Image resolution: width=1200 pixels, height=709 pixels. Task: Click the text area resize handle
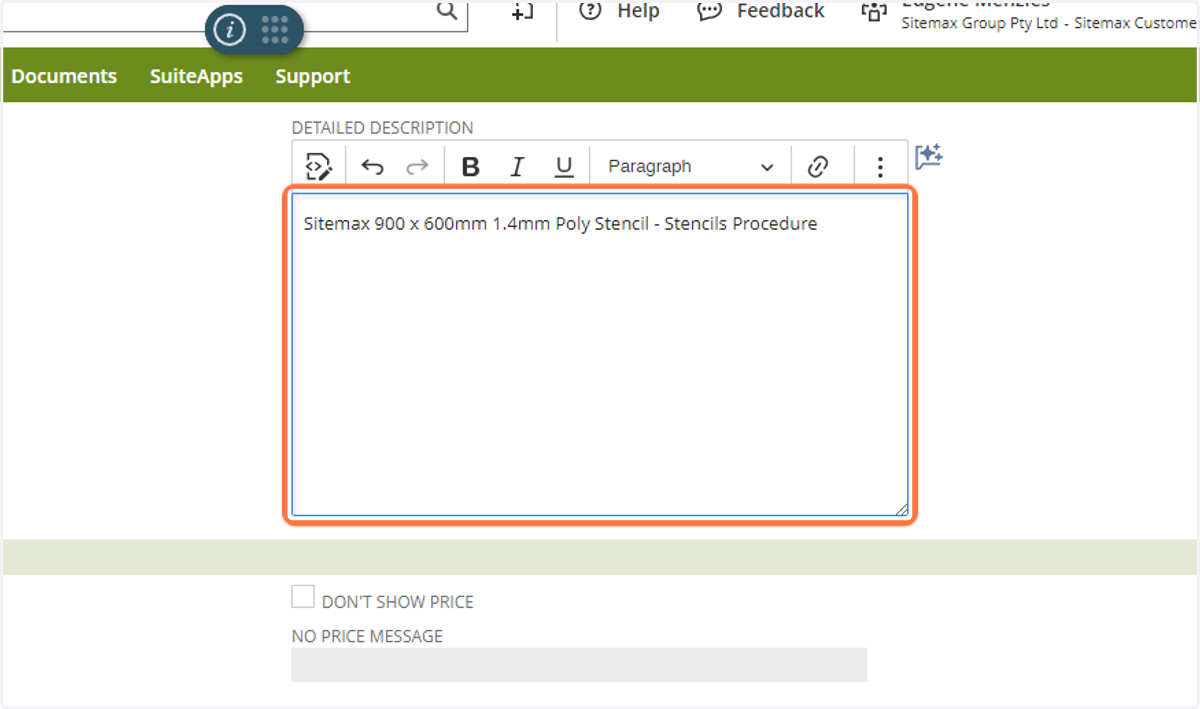coord(901,509)
